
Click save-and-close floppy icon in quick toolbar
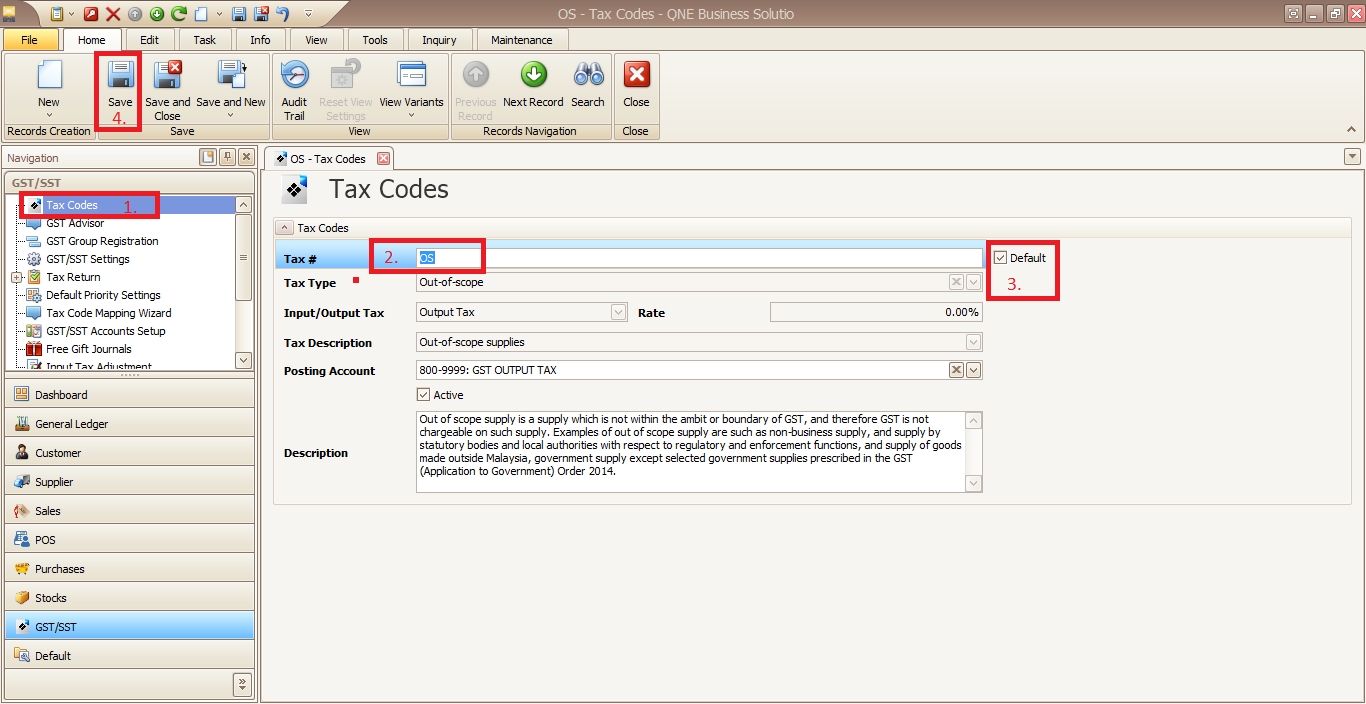[x=261, y=14]
